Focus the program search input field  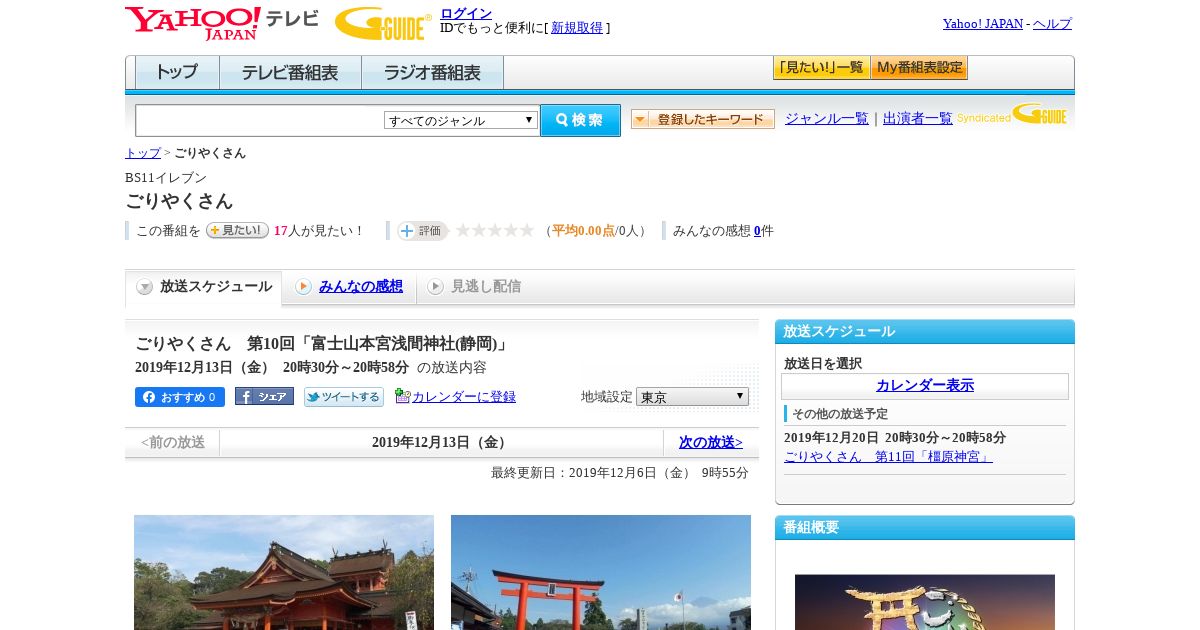coord(260,120)
